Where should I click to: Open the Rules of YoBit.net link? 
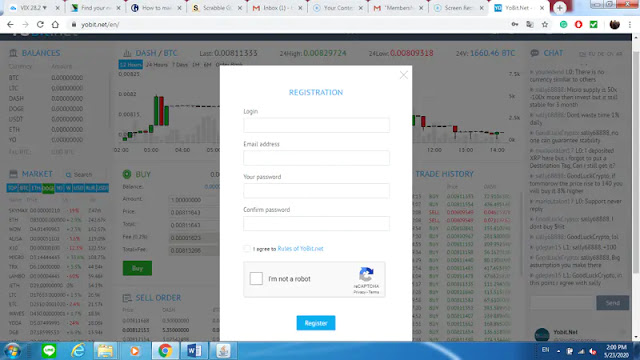[300, 249]
